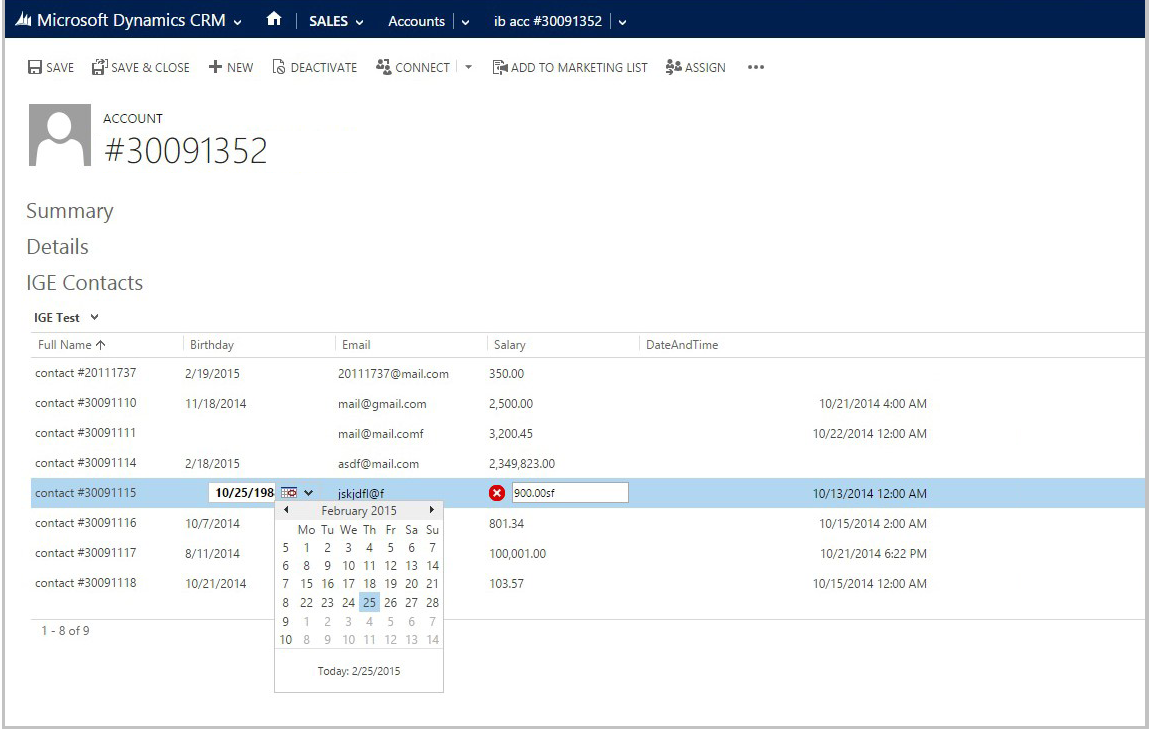The height and width of the screenshot is (730, 1151).
Task: Click the Assign users icon
Action: coord(673,68)
